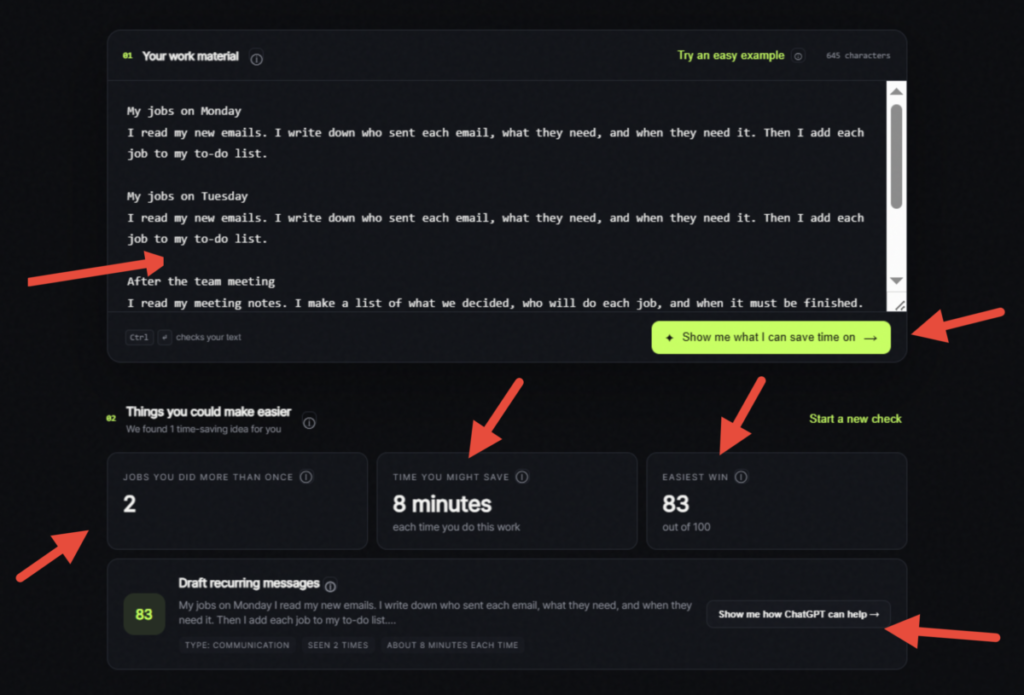Click the textarea scrollbar up arrow
Viewport: 1024px width, 695px height.
[896, 91]
